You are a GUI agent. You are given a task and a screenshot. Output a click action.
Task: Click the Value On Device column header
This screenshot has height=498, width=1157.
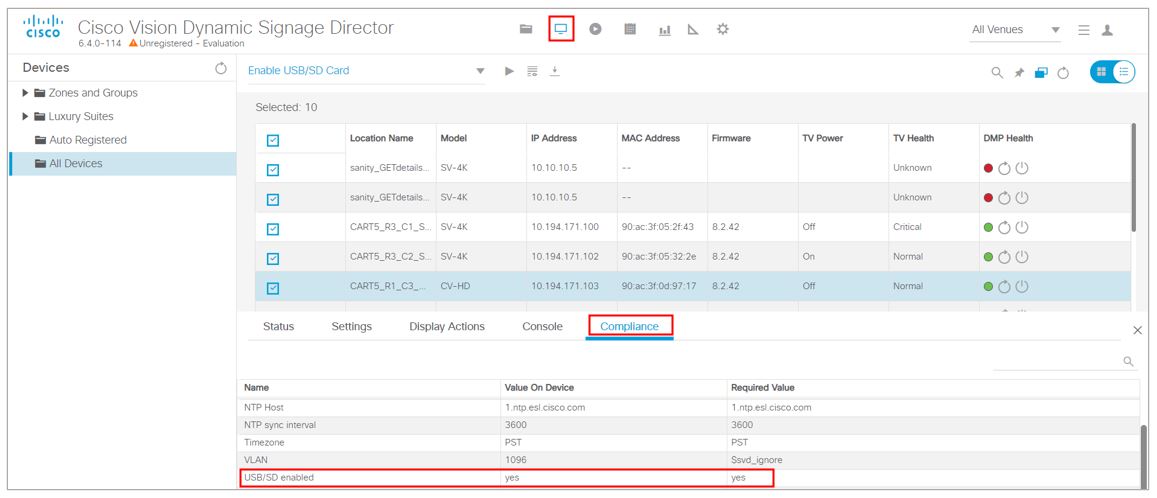click(x=539, y=387)
